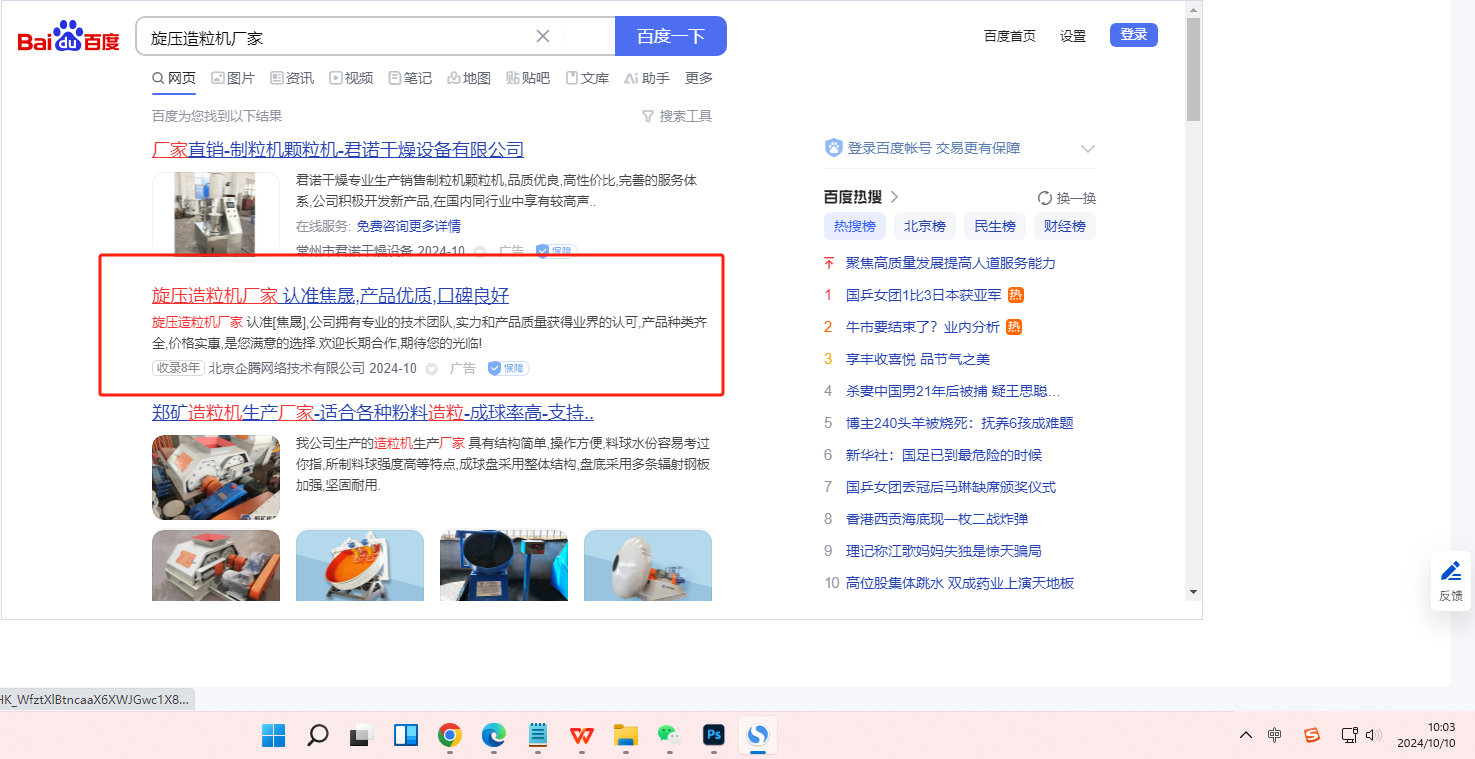1475x759 pixels.
Task: Click the 收录8年 tag
Action: pos(178,368)
